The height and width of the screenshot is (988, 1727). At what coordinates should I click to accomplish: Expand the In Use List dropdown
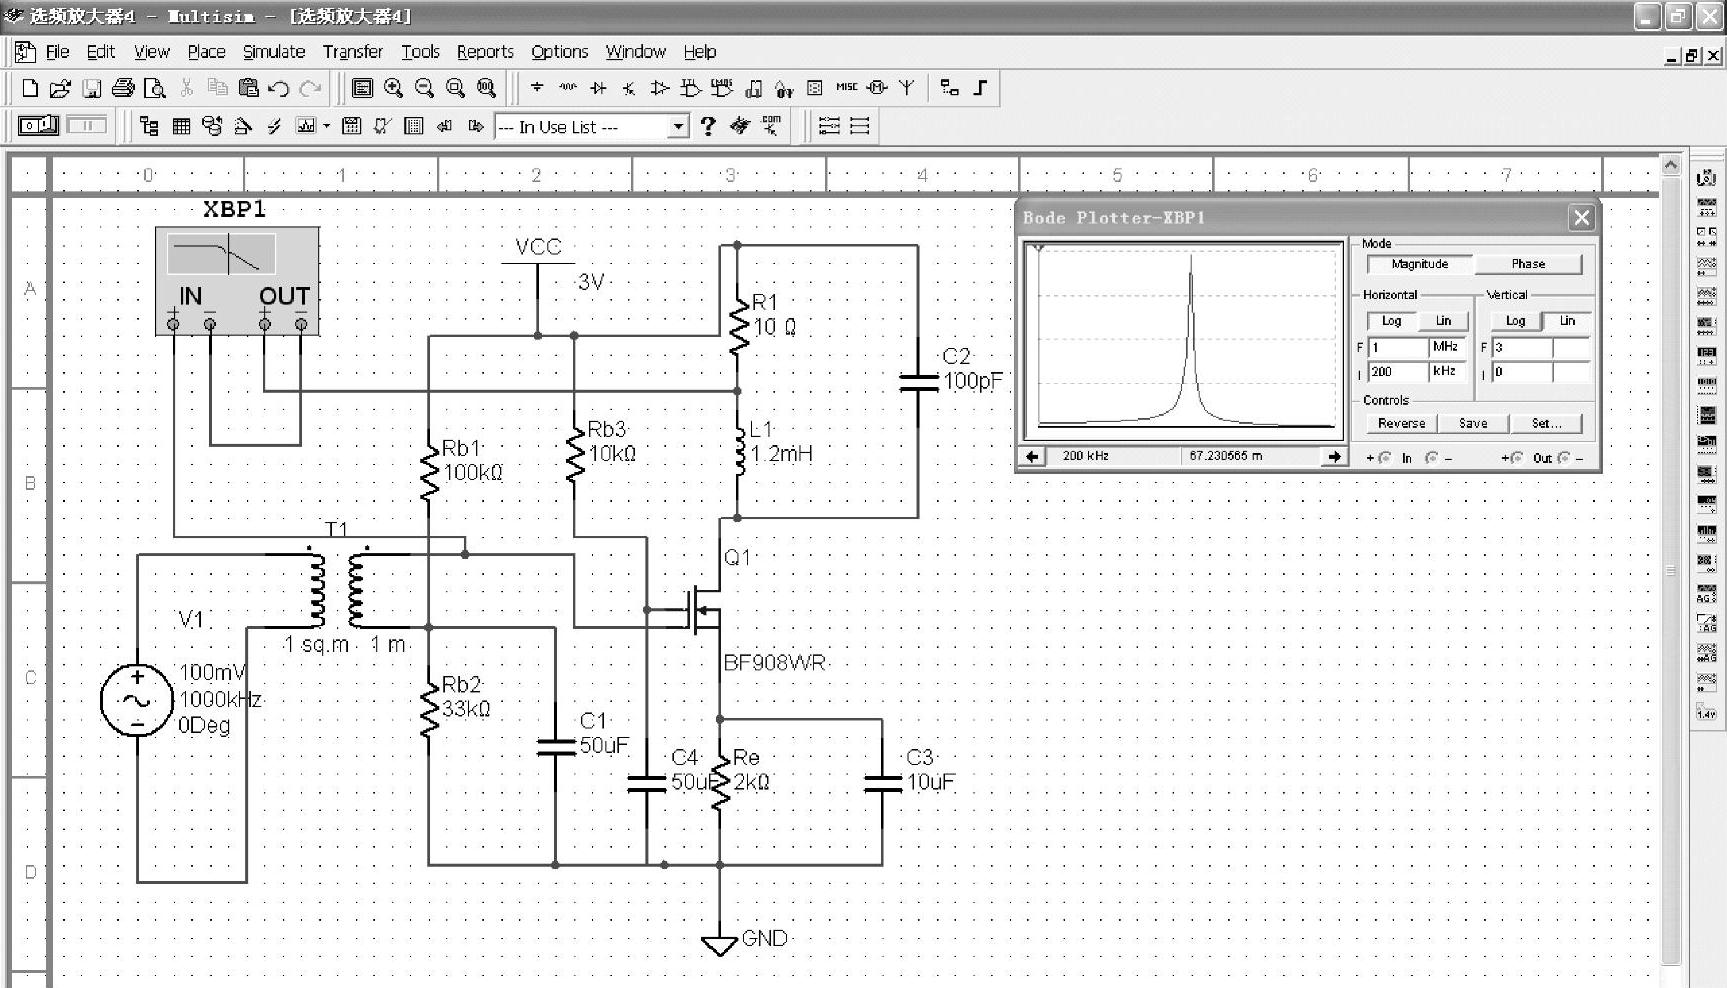(679, 126)
